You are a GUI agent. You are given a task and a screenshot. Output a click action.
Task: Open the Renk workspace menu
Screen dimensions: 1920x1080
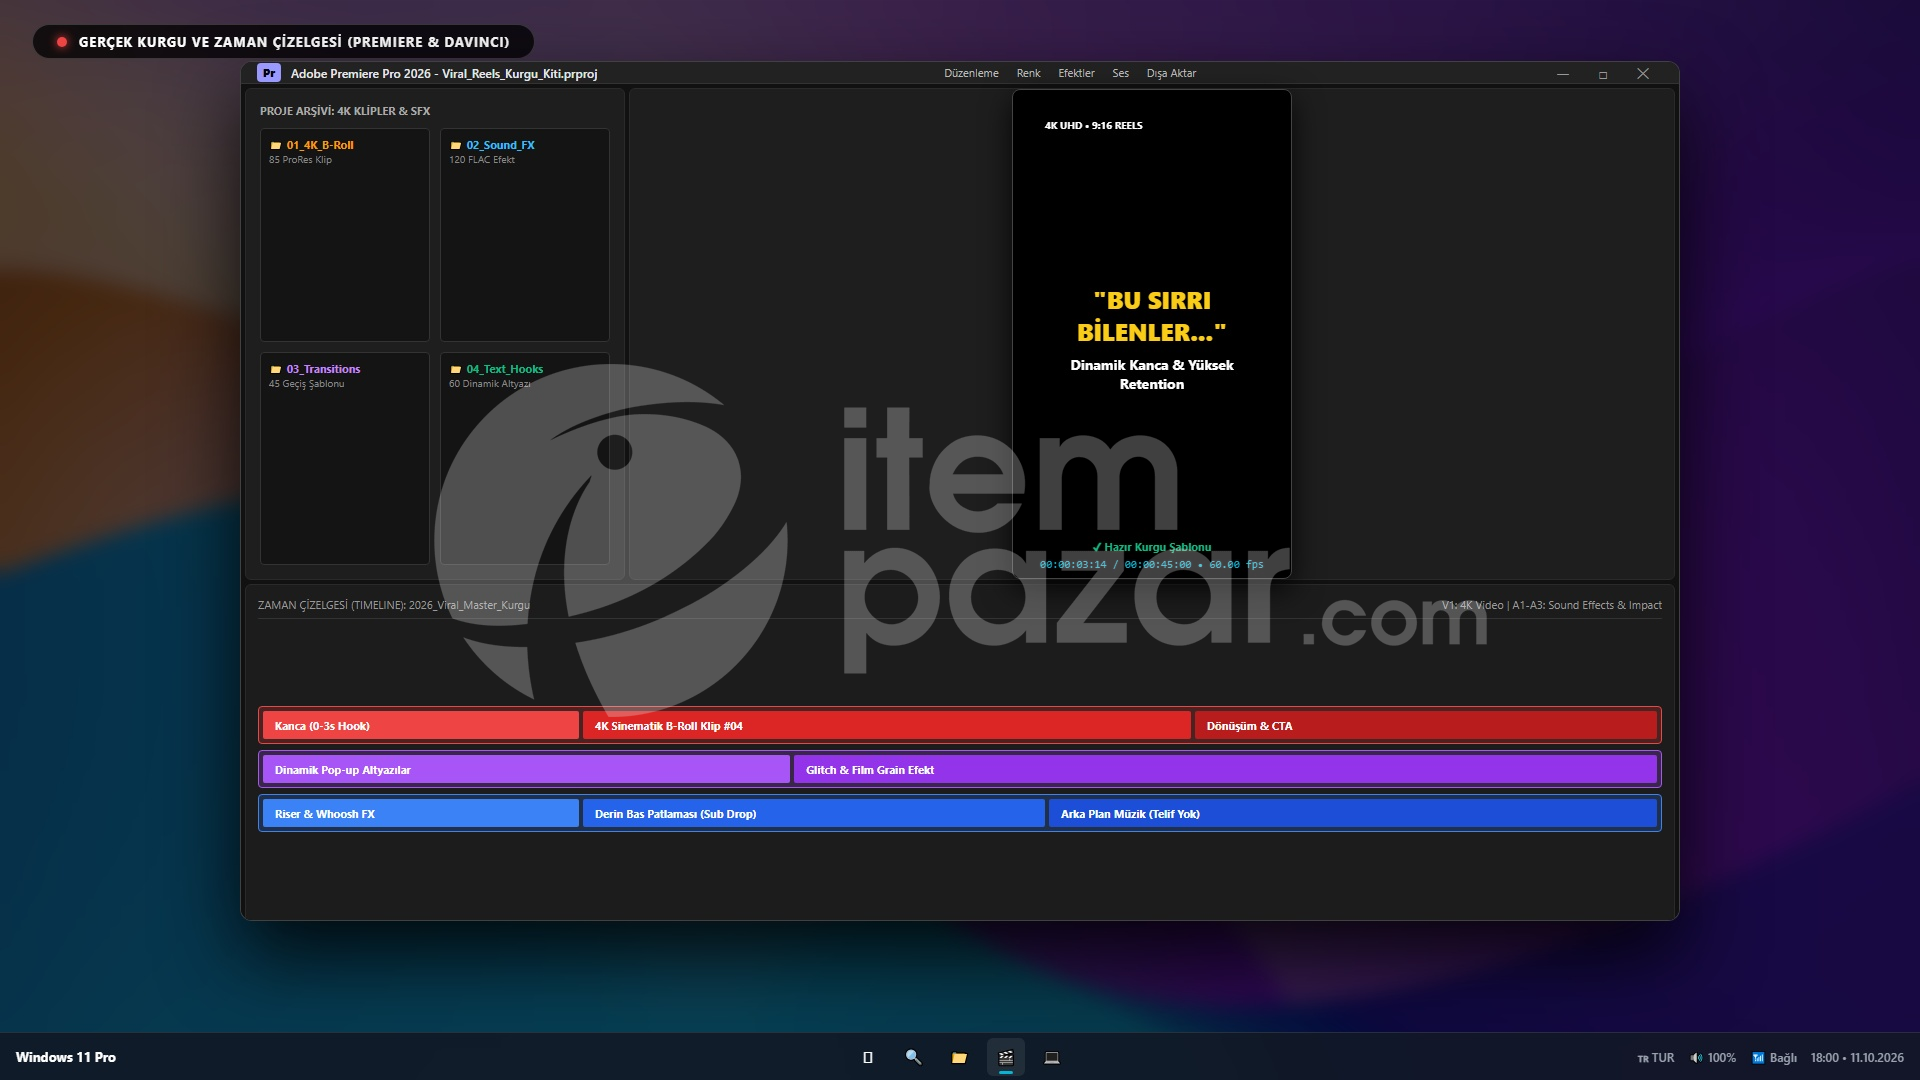click(1028, 73)
